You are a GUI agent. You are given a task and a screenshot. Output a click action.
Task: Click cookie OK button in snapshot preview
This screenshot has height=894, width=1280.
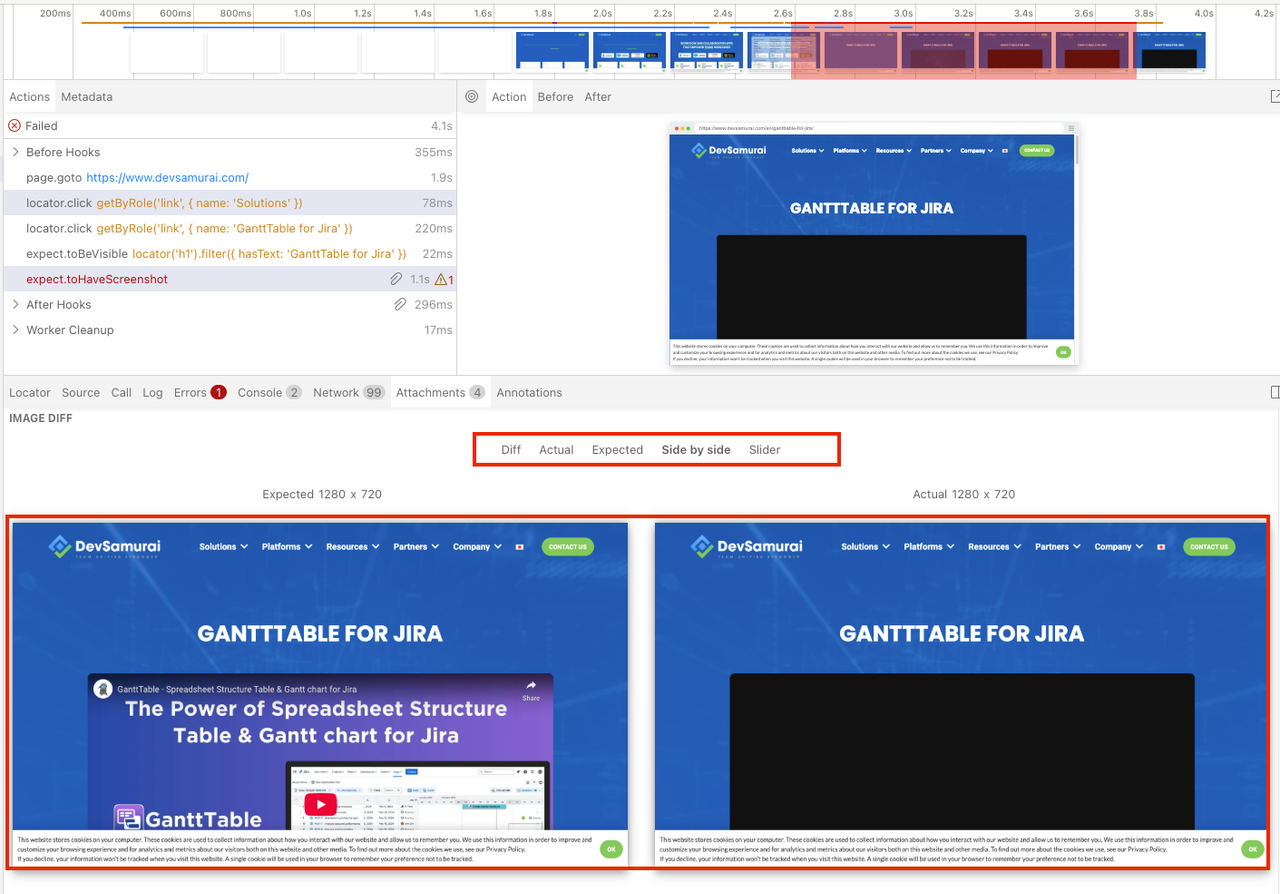(1063, 352)
